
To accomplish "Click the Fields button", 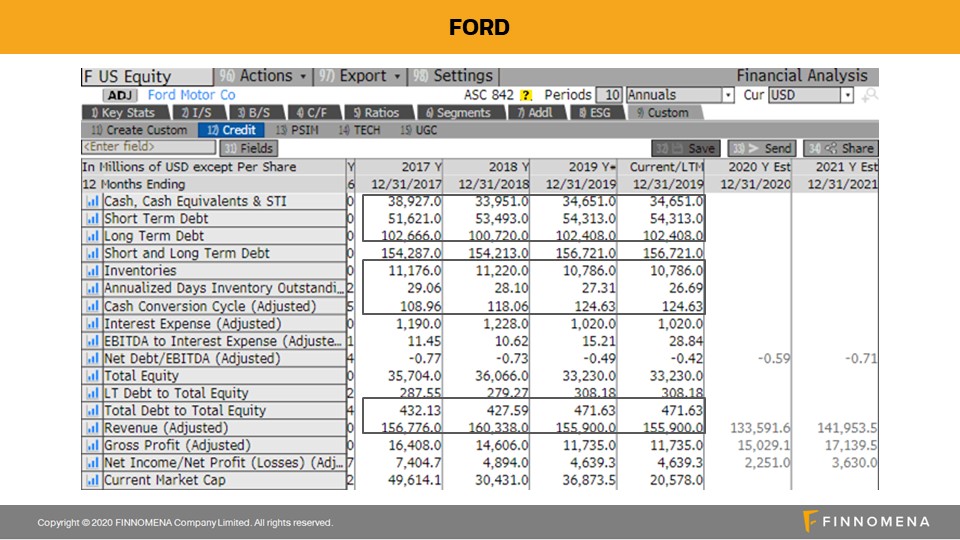I will [250, 148].
